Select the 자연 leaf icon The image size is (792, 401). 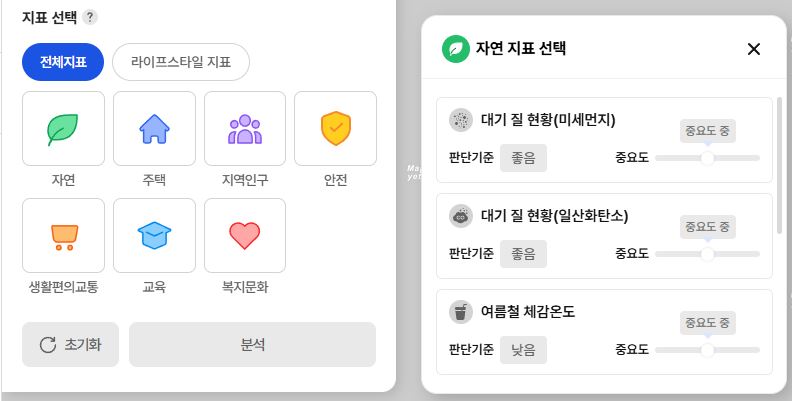click(63, 129)
